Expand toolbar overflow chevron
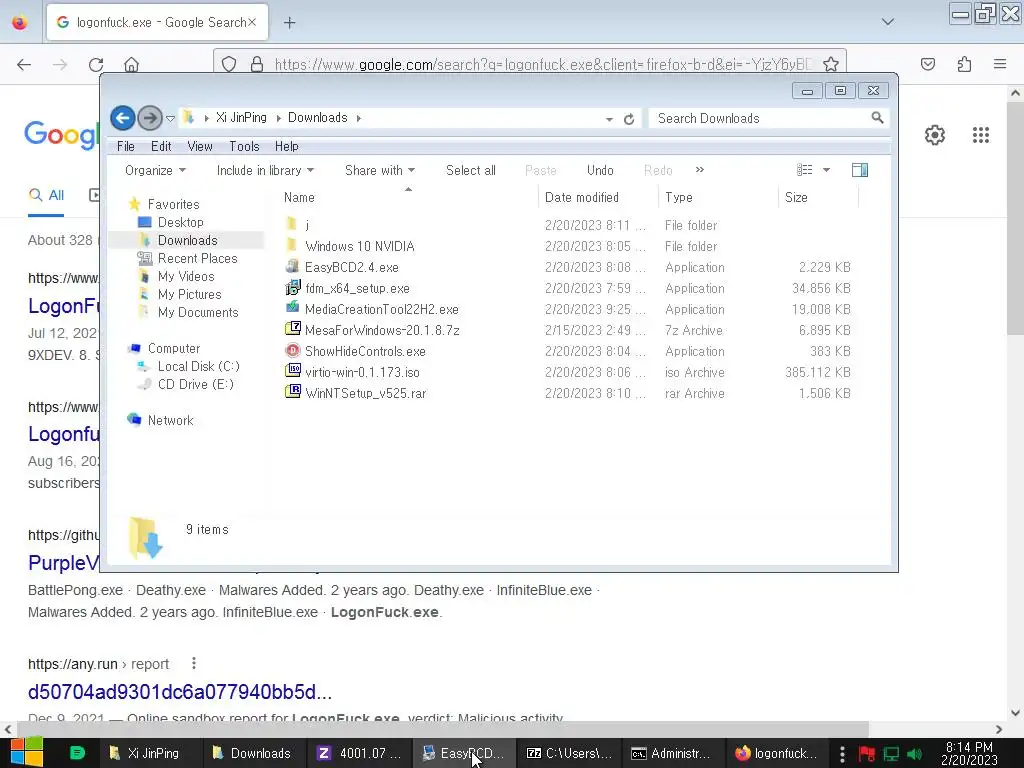 point(699,170)
